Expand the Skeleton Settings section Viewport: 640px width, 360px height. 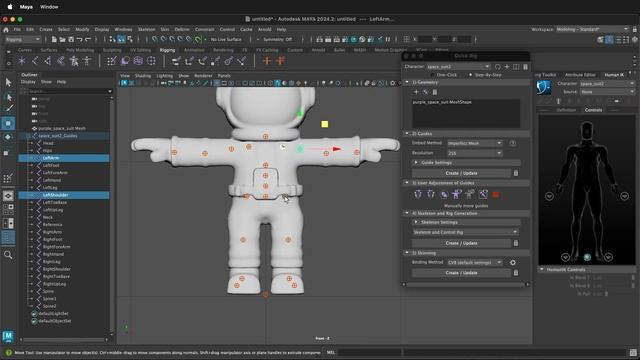466,222
